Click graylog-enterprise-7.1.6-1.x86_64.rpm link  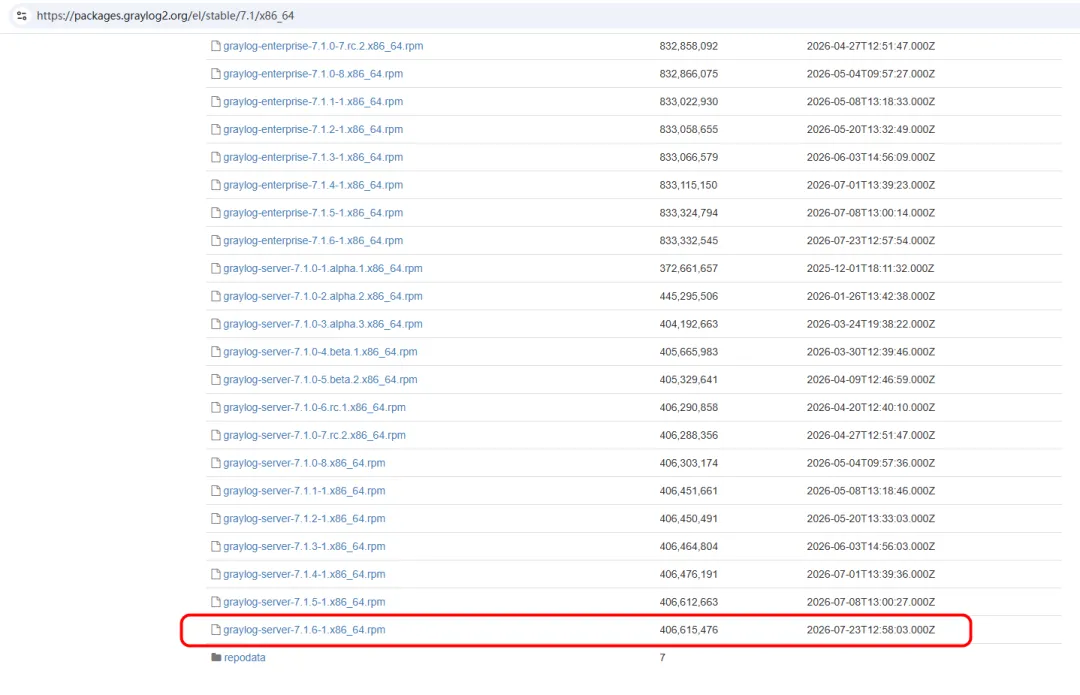tap(313, 240)
